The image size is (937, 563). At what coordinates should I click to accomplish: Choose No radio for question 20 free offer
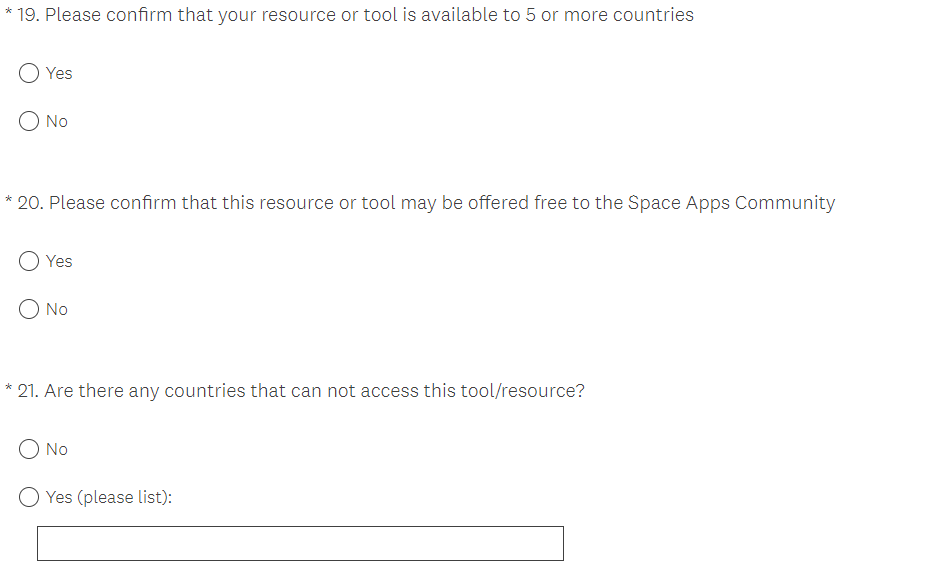click(x=30, y=309)
